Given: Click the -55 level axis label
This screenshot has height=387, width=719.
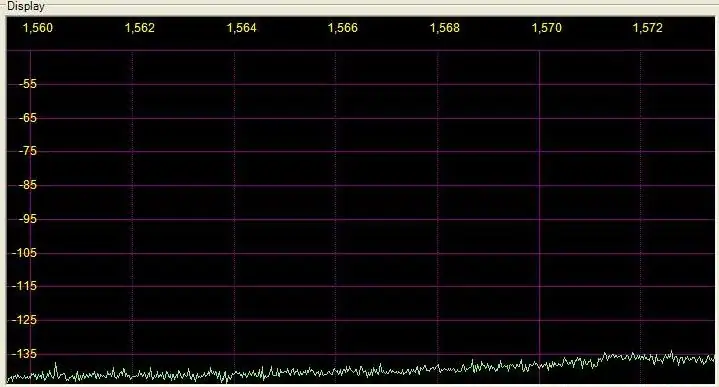Looking at the screenshot, I should pos(28,84).
